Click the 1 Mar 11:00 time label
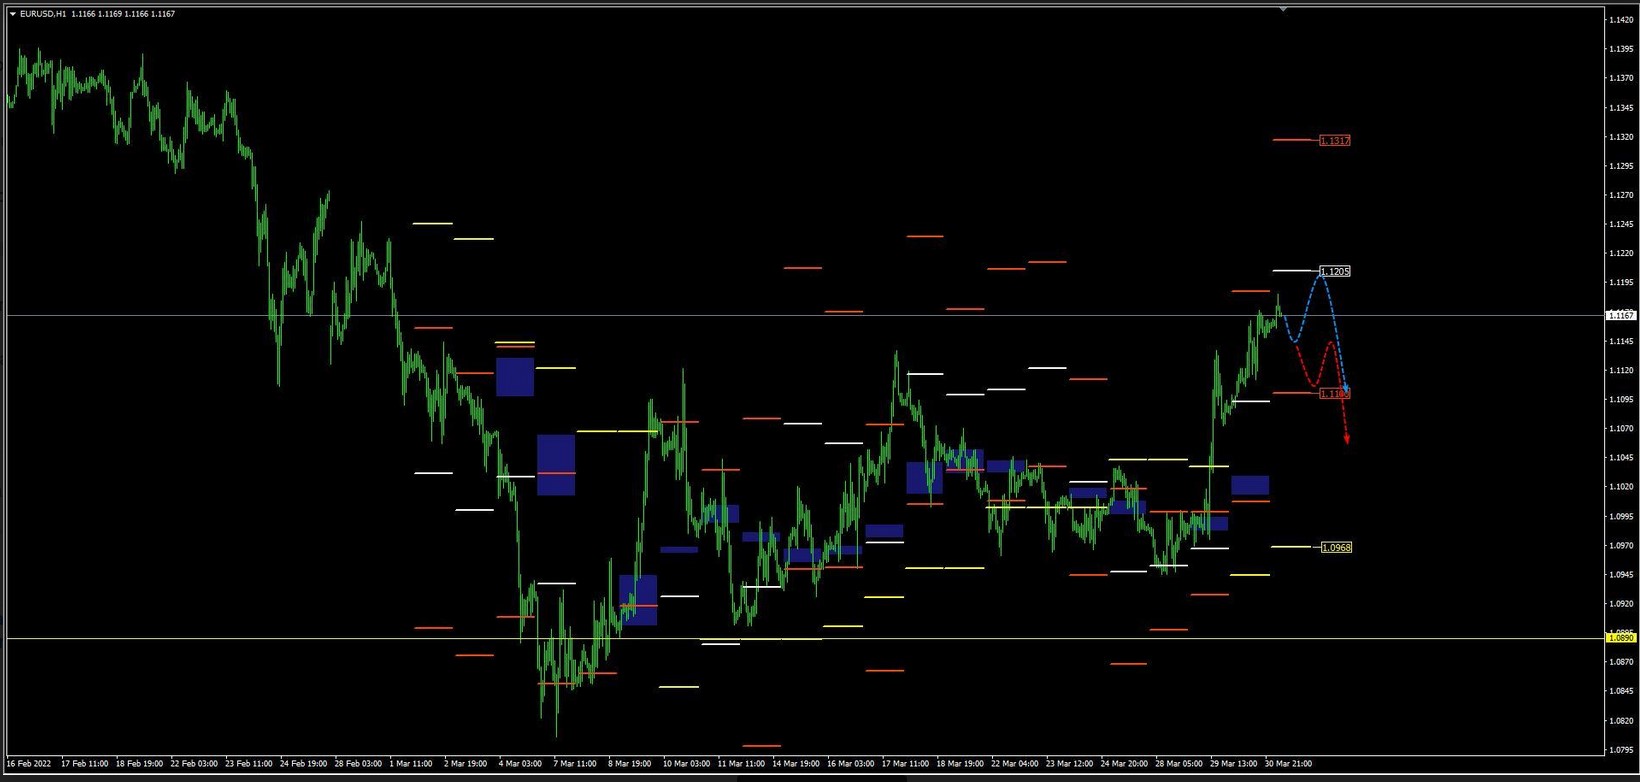The width and height of the screenshot is (1640, 782). [x=410, y=764]
